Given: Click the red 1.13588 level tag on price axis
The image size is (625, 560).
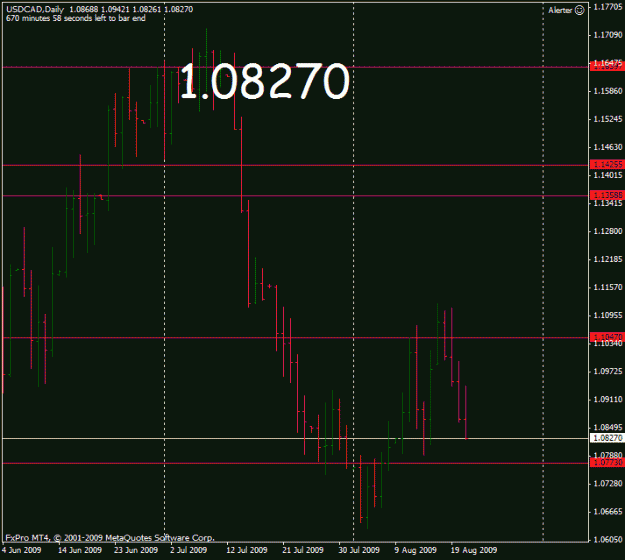Looking at the screenshot, I should coord(607,195).
